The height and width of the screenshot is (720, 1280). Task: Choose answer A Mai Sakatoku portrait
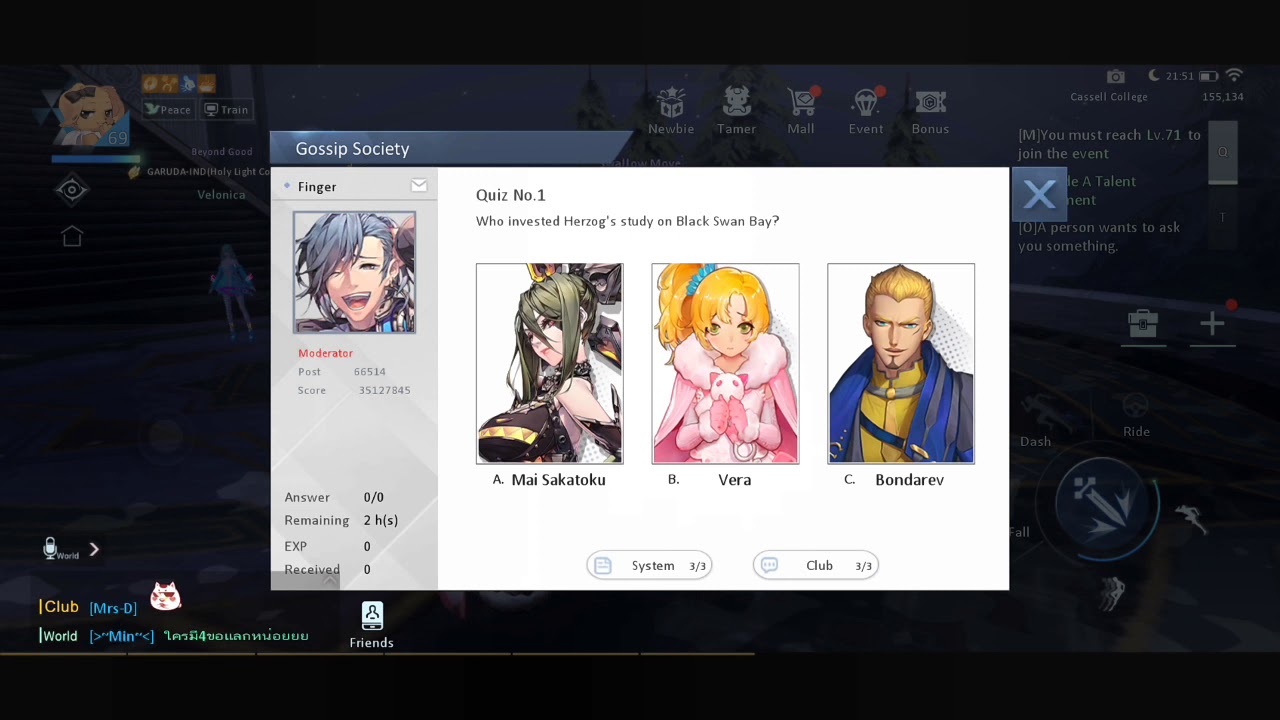click(549, 363)
